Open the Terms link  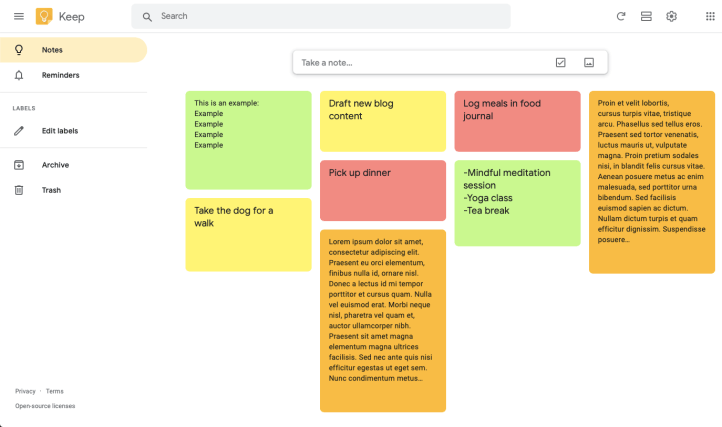tap(54, 391)
